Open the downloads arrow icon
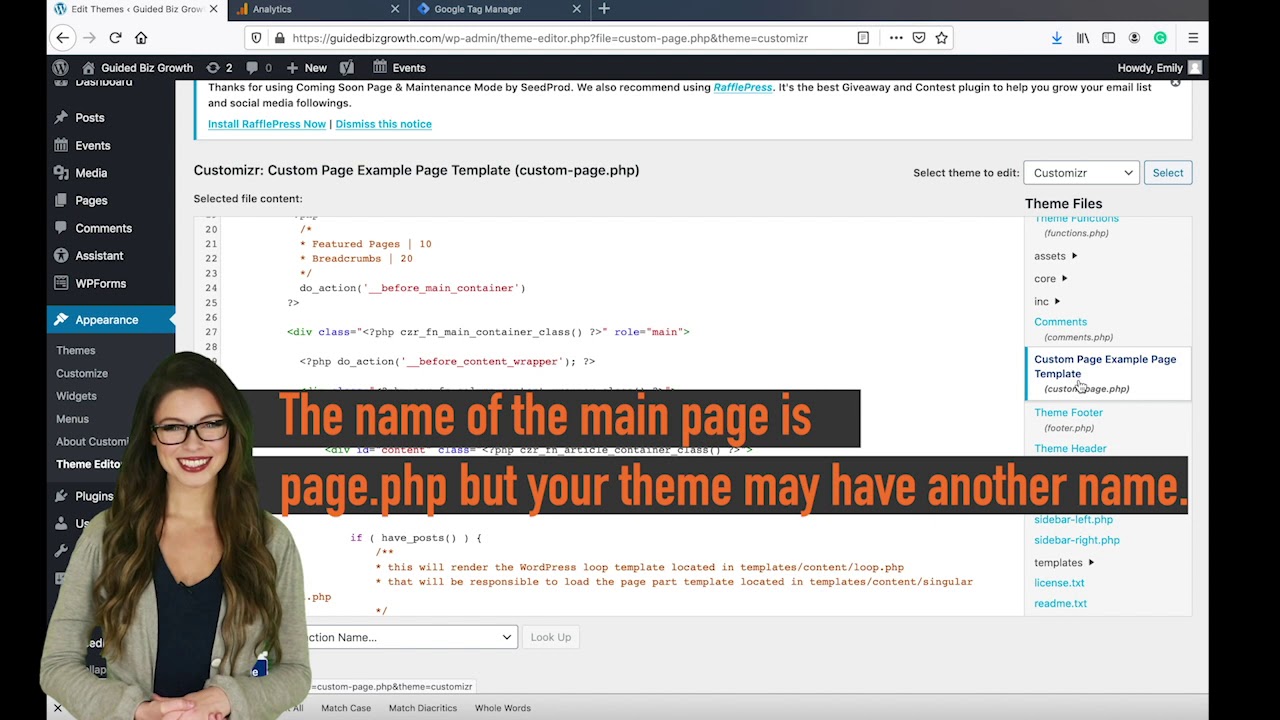The height and width of the screenshot is (720, 1280). 1057,38
